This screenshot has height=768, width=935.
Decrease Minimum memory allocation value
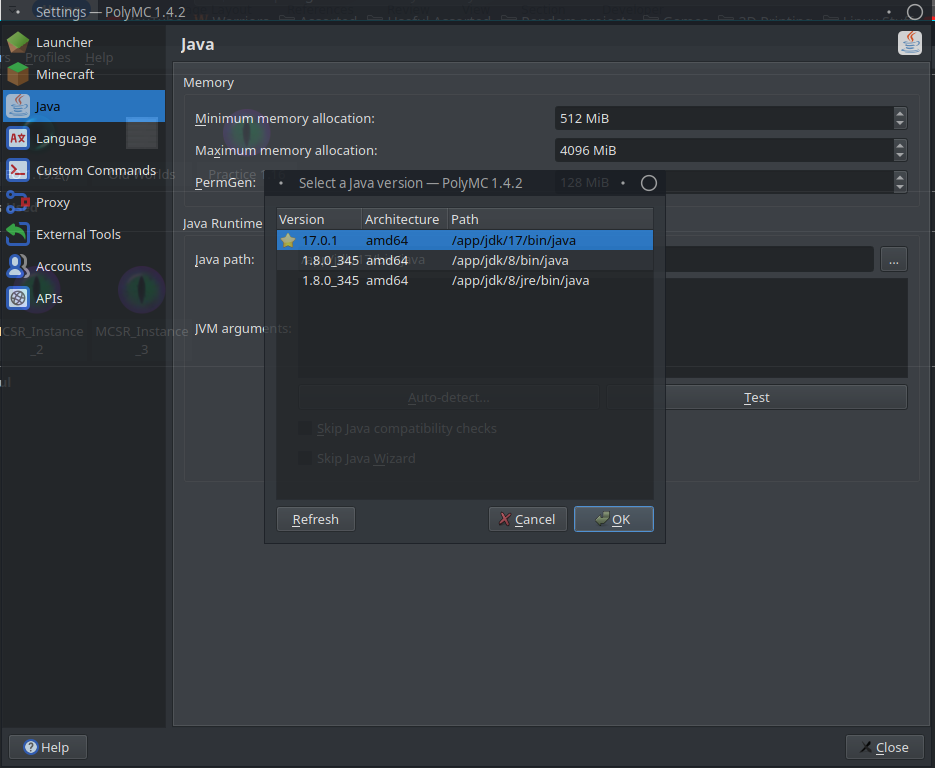tap(899, 122)
